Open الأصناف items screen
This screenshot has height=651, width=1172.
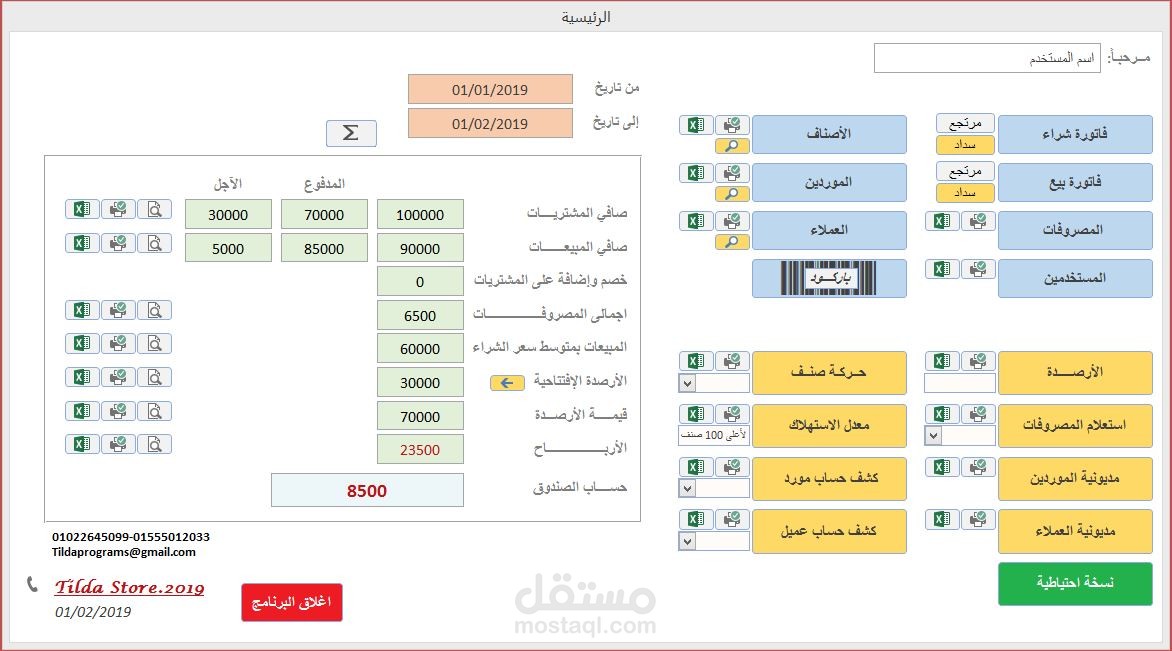point(829,135)
